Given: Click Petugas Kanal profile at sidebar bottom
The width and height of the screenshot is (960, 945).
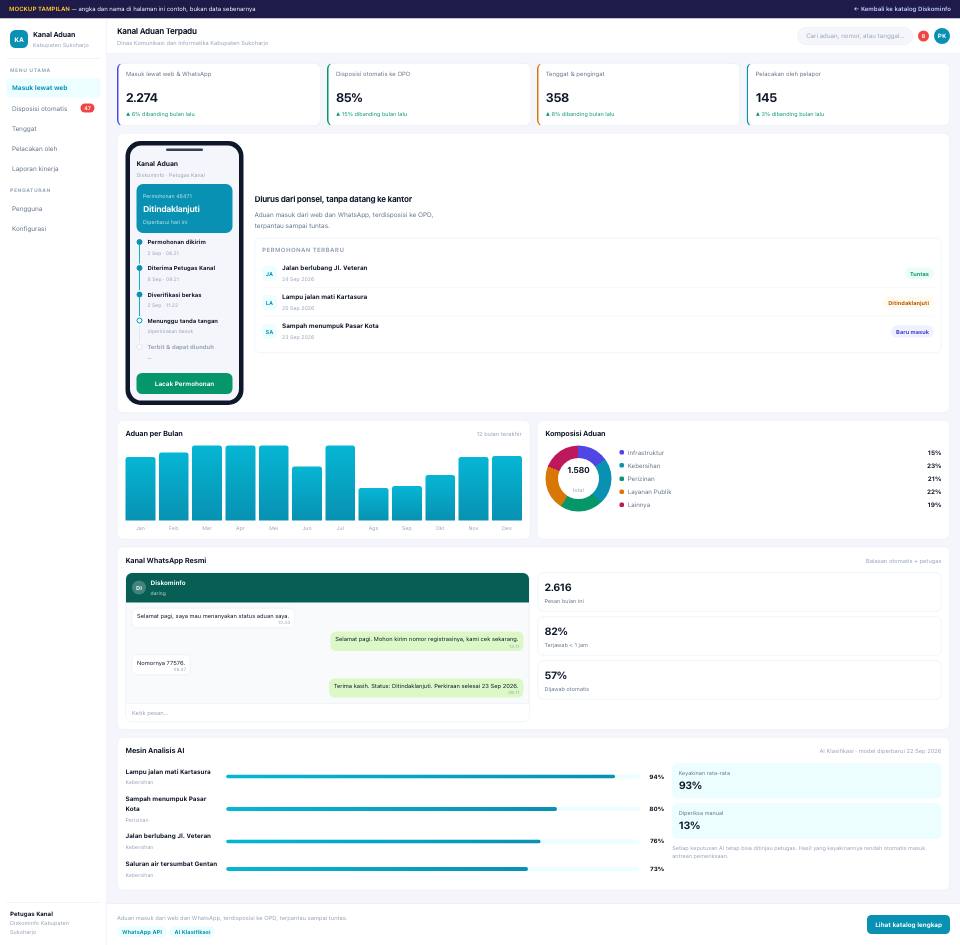Looking at the screenshot, I should coord(53,922).
